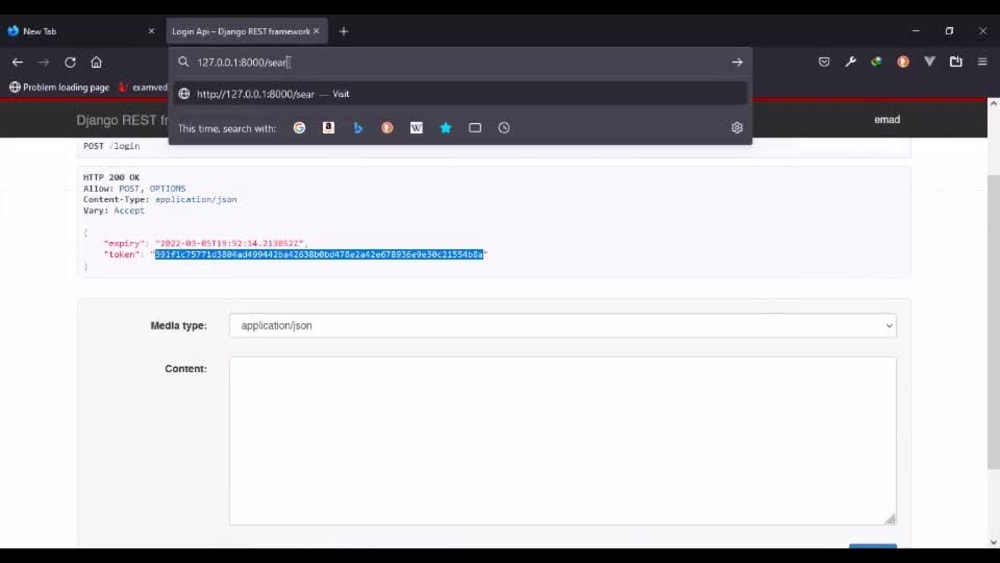Click the POST /login request line
Image resolution: width=1000 pixels, height=563 pixels.
pyautogui.click(x=111, y=146)
